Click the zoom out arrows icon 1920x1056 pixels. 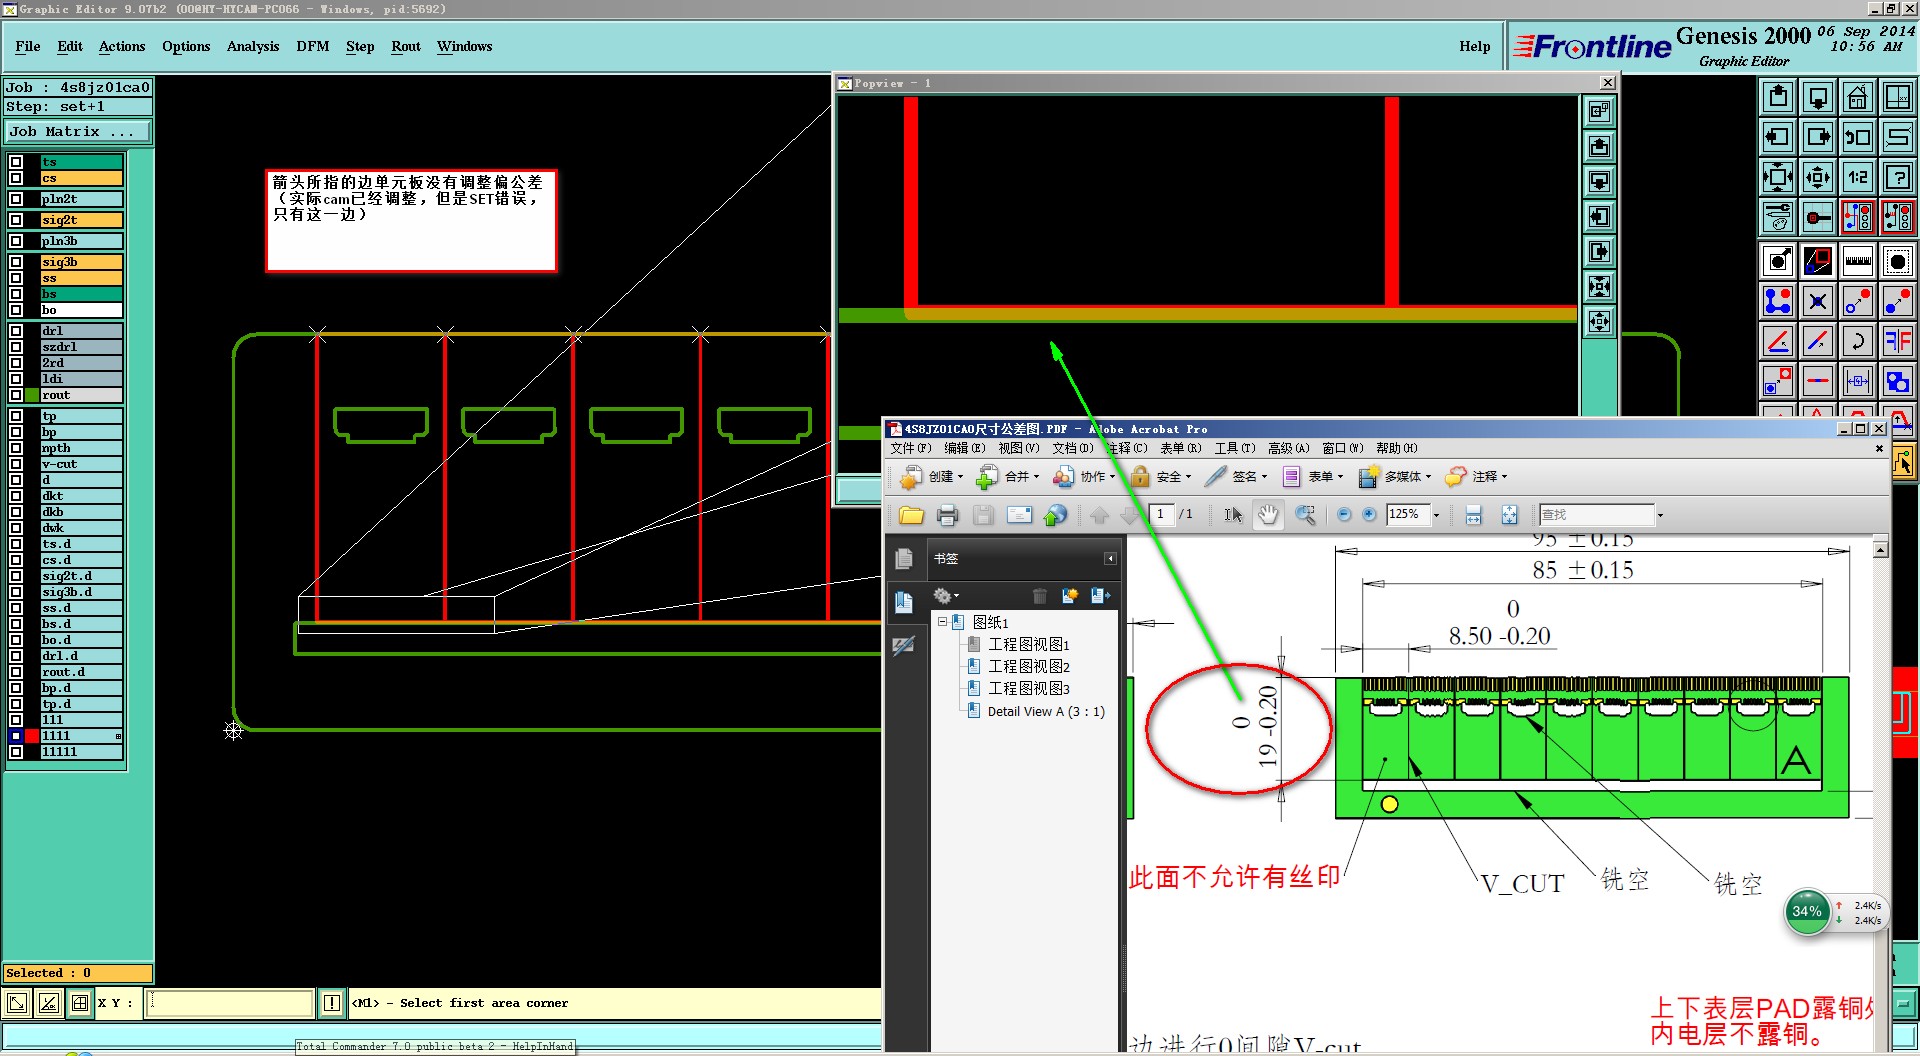(x=1818, y=177)
